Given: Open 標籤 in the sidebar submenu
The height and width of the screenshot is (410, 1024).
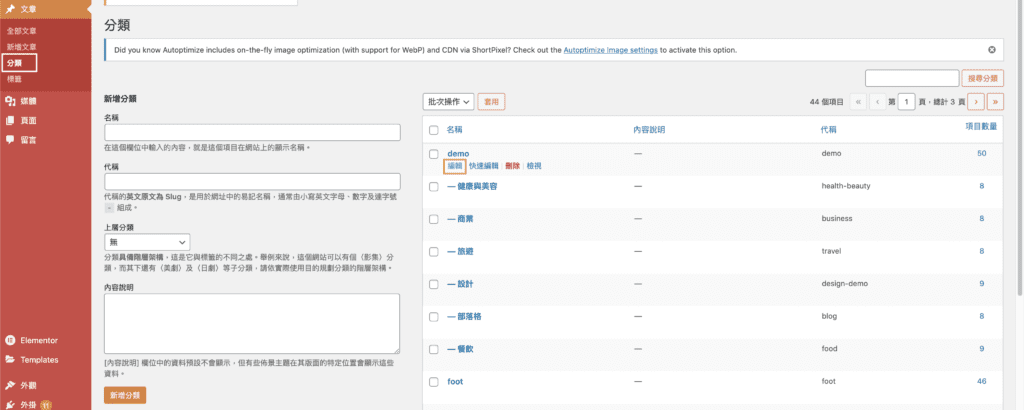Looking at the screenshot, I should coord(14,79).
